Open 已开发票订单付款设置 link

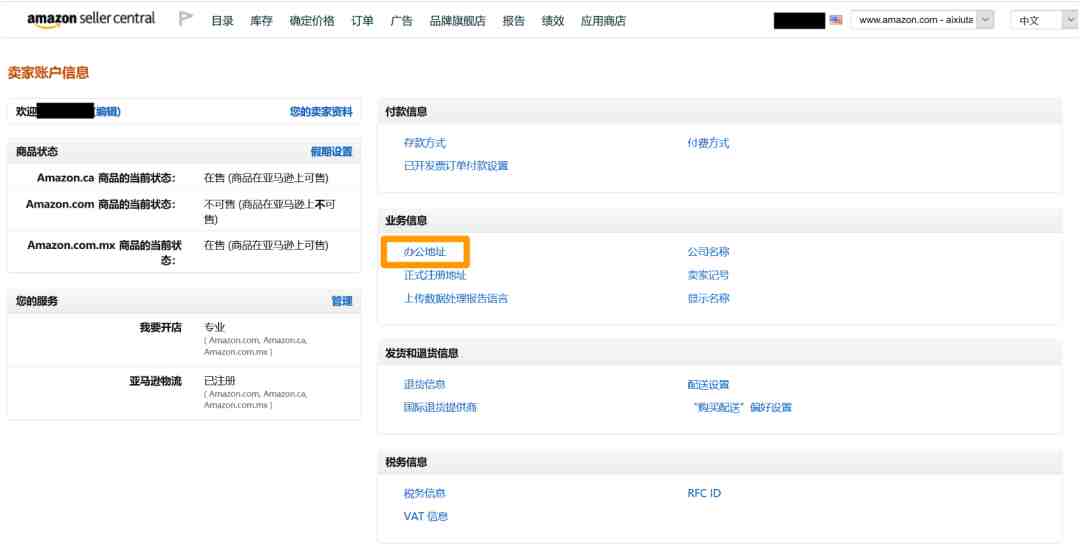click(x=456, y=166)
